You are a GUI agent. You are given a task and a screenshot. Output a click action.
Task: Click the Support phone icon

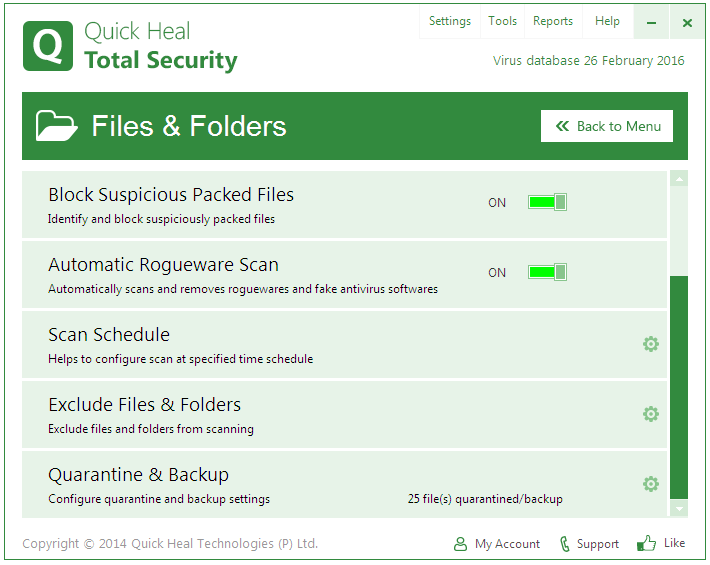(x=565, y=544)
